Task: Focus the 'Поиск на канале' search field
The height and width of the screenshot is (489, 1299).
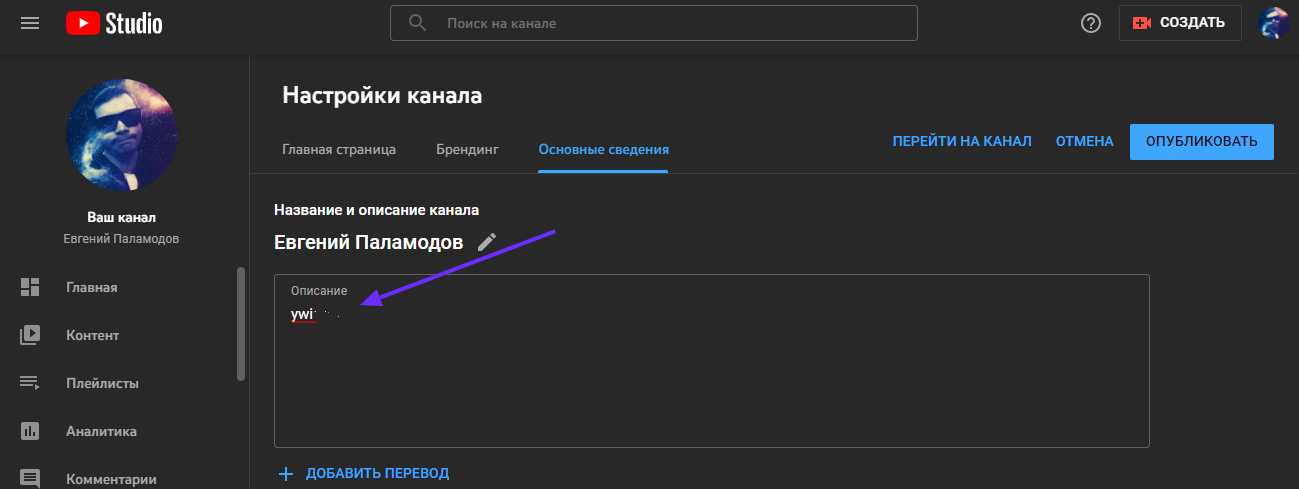Action: [653, 22]
